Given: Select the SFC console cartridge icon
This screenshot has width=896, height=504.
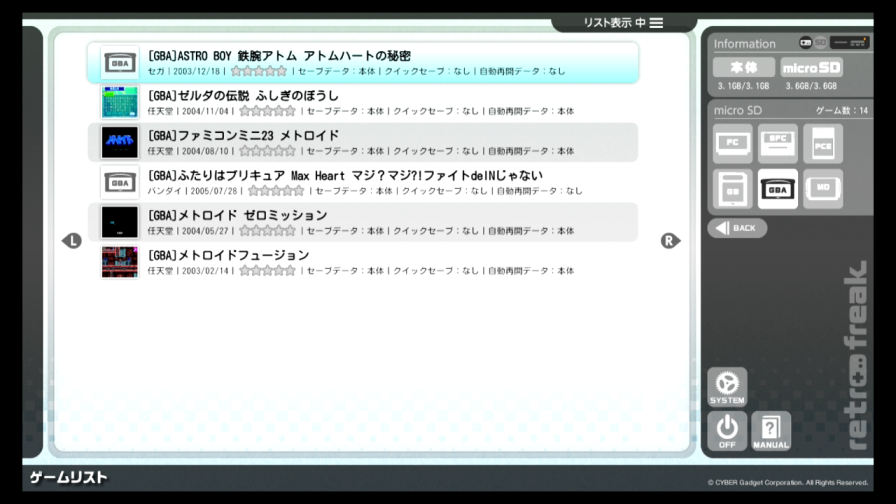Looking at the screenshot, I should tap(778, 143).
